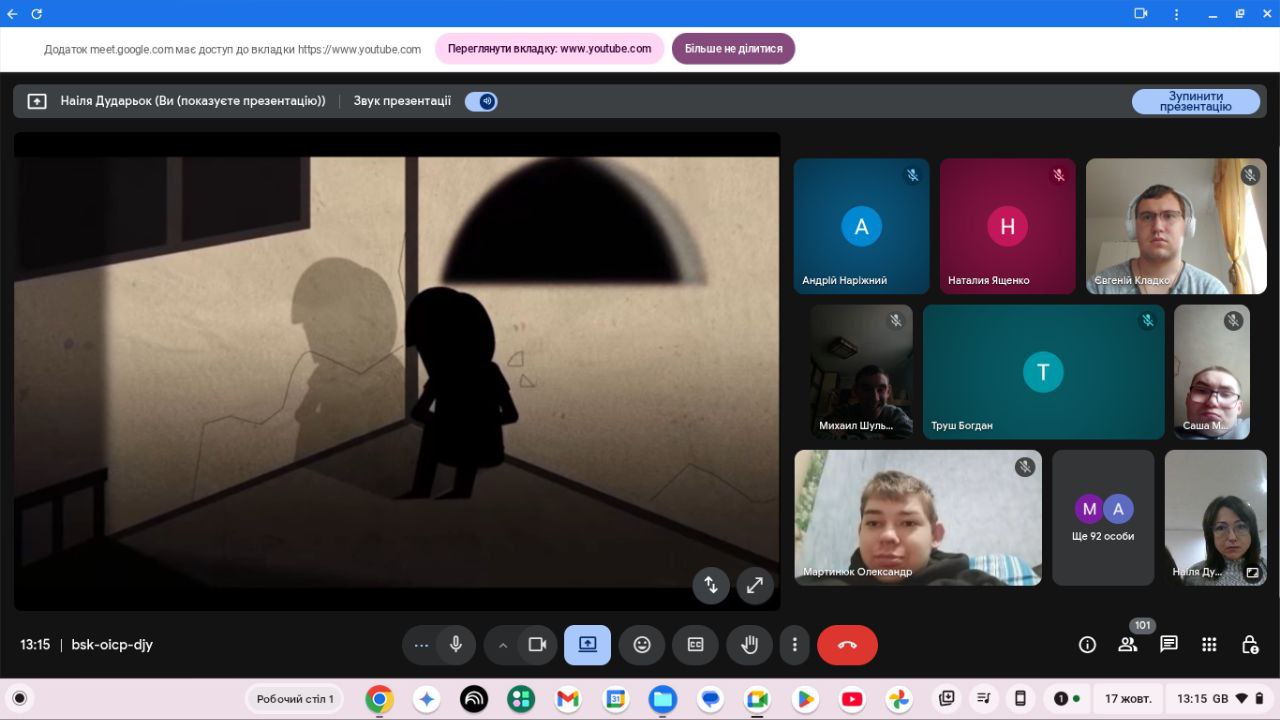Mute the microphone in the call bar
1280x720 pixels.
pyautogui.click(x=456, y=645)
